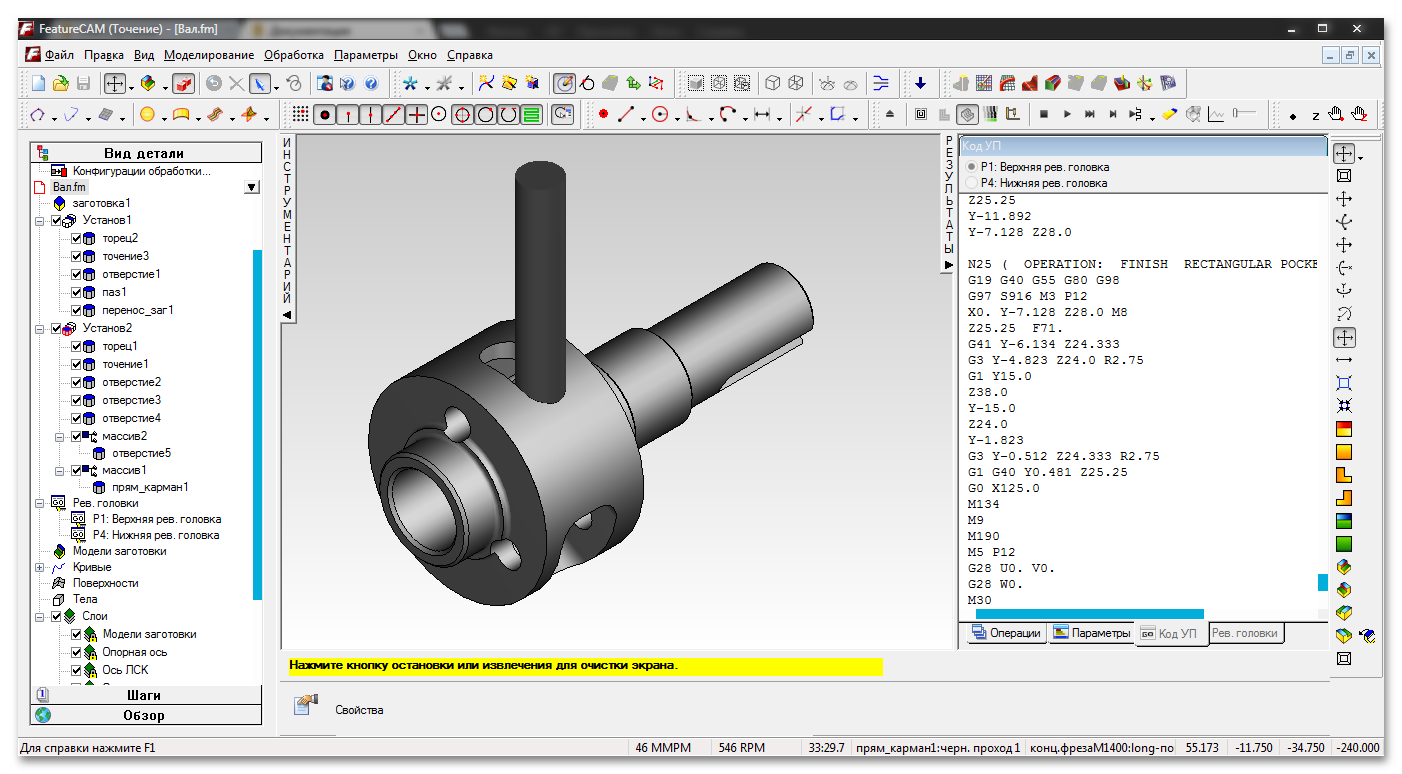This screenshot has width=1402, height=774.
Task: Select the заготовка1 tree item
Action: 101,203
